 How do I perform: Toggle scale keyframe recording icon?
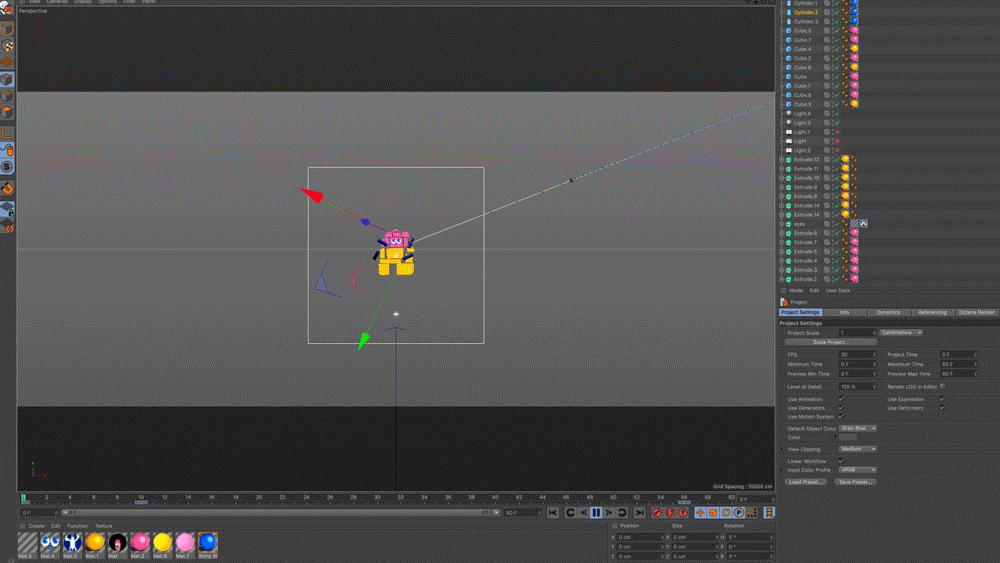coord(713,513)
